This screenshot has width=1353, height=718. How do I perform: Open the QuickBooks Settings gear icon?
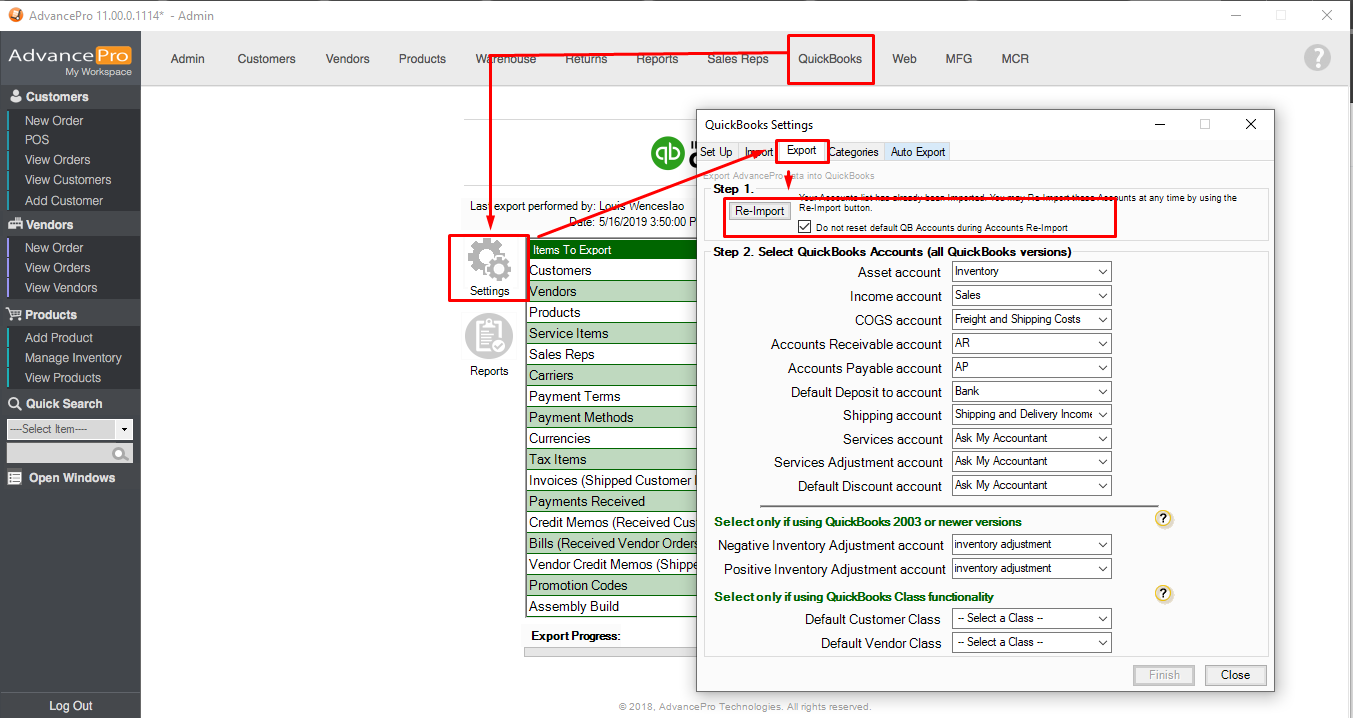coord(489,263)
